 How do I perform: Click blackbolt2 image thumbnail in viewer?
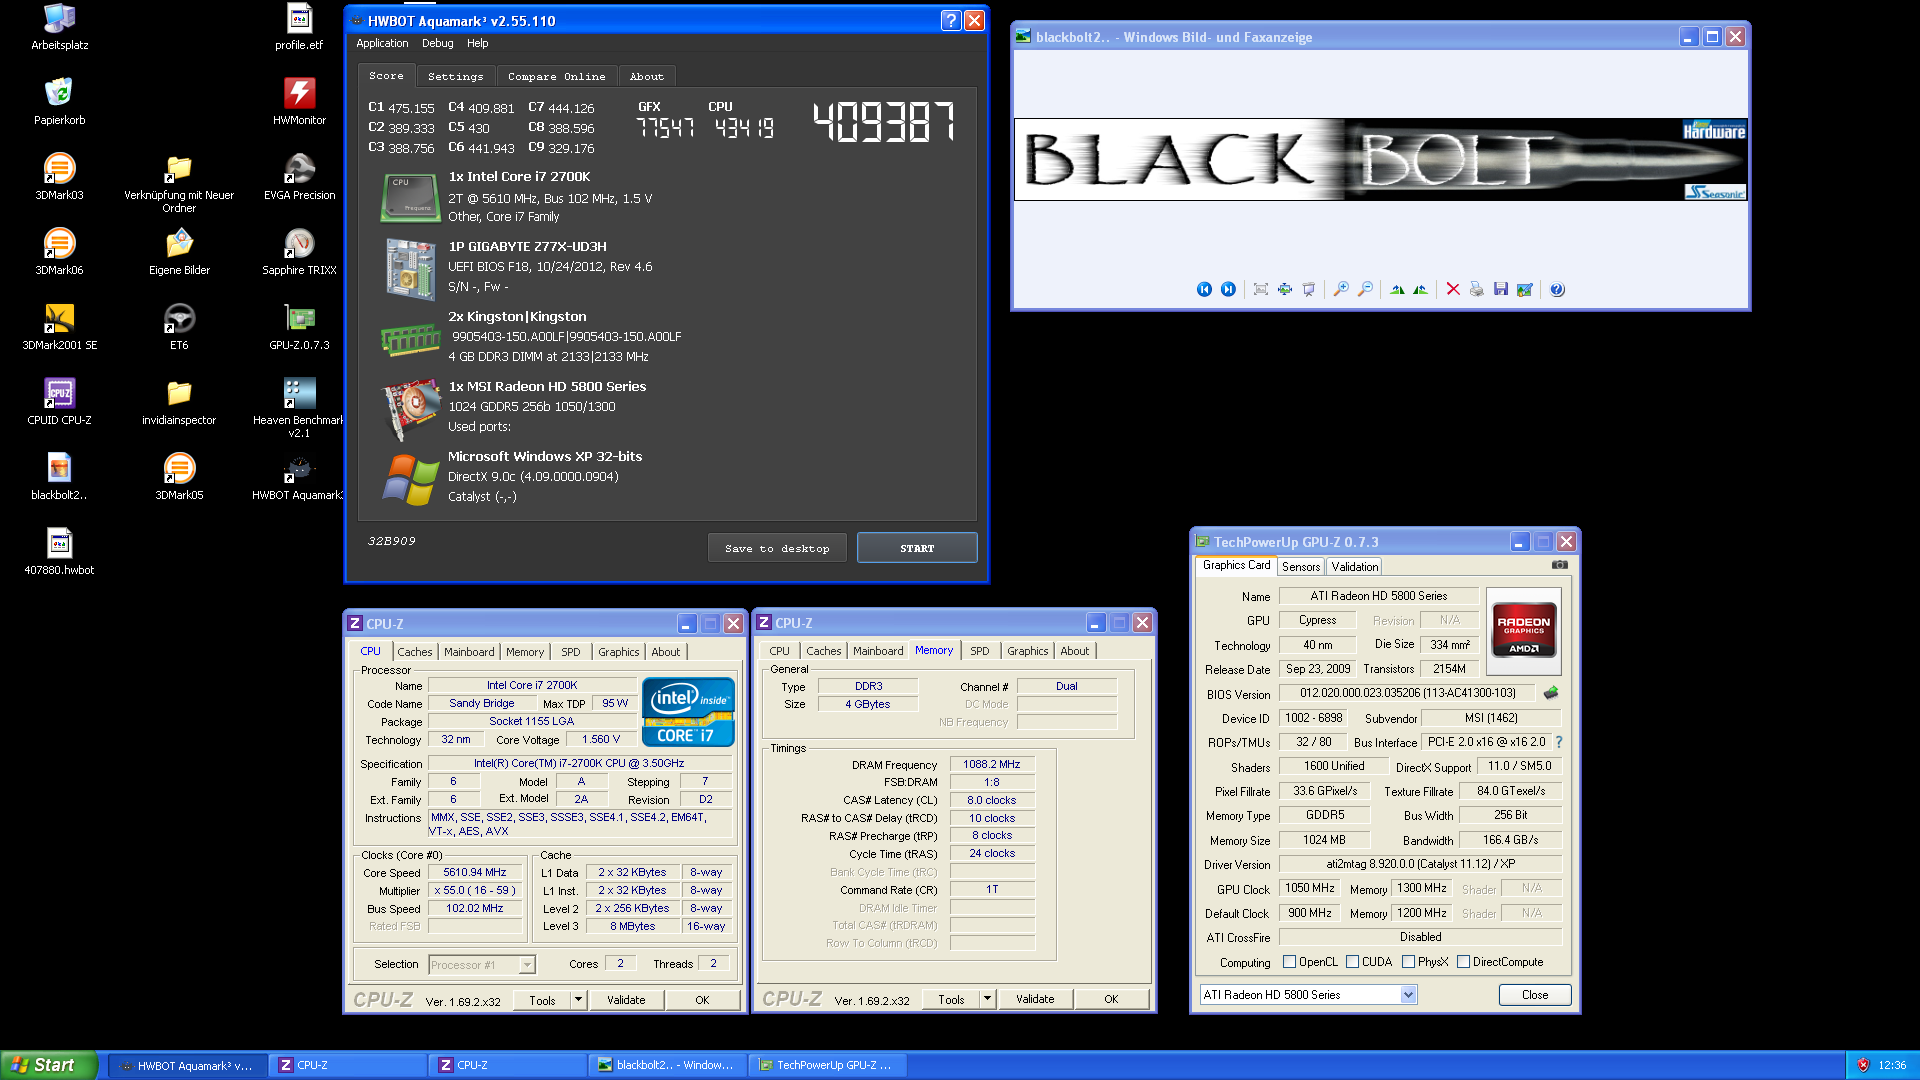click(1380, 160)
